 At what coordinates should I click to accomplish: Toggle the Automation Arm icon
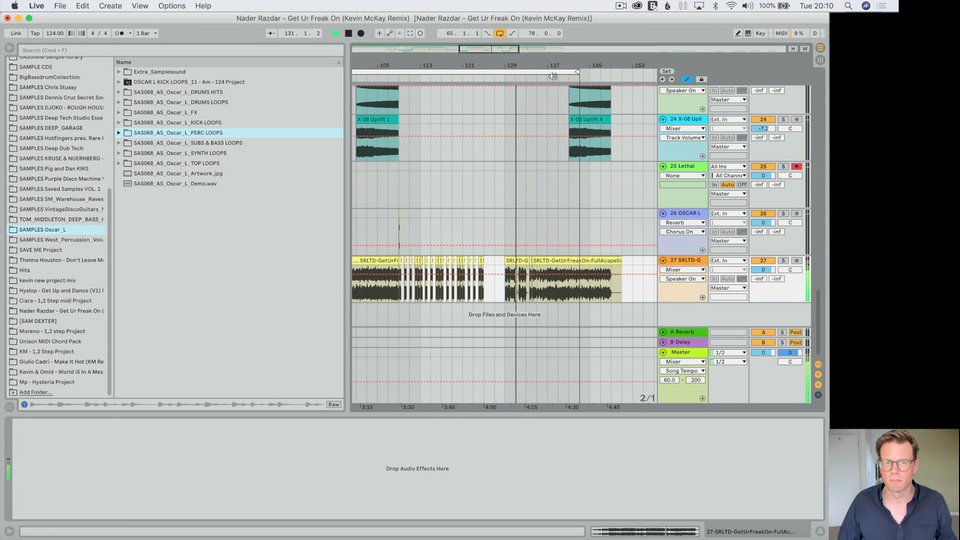pos(389,33)
